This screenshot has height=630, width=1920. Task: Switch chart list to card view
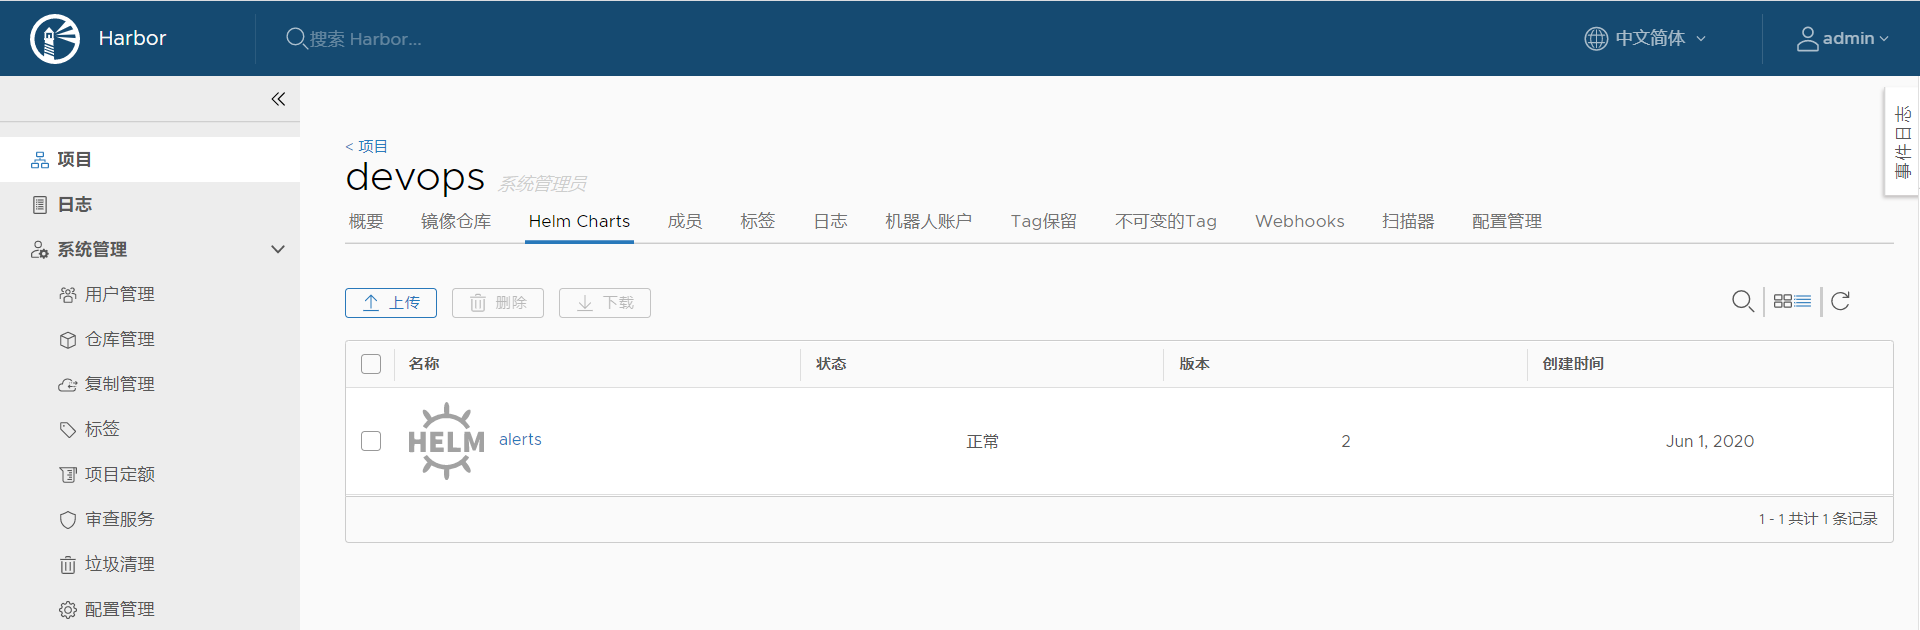point(1783,301)
